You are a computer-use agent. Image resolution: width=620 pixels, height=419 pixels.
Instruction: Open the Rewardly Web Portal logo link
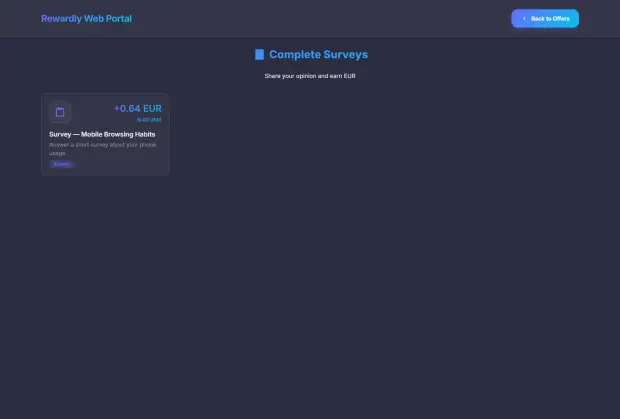click(86, 19)
